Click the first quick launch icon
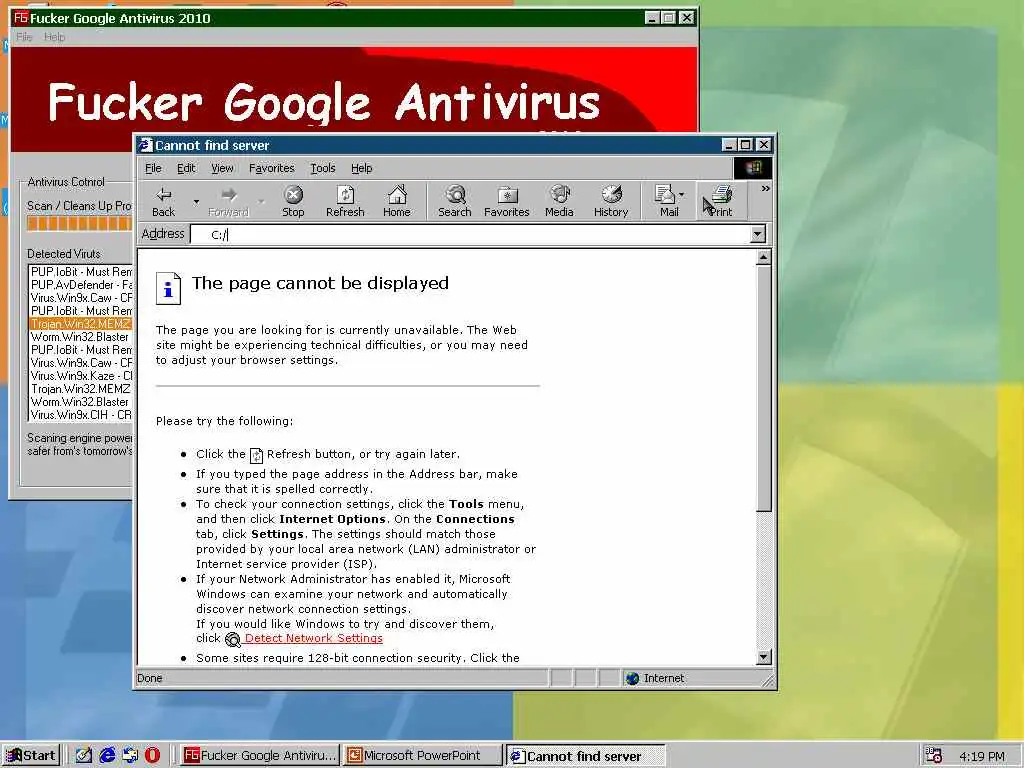This screenshot has height=768, width=1024. (x=84, y=756)
